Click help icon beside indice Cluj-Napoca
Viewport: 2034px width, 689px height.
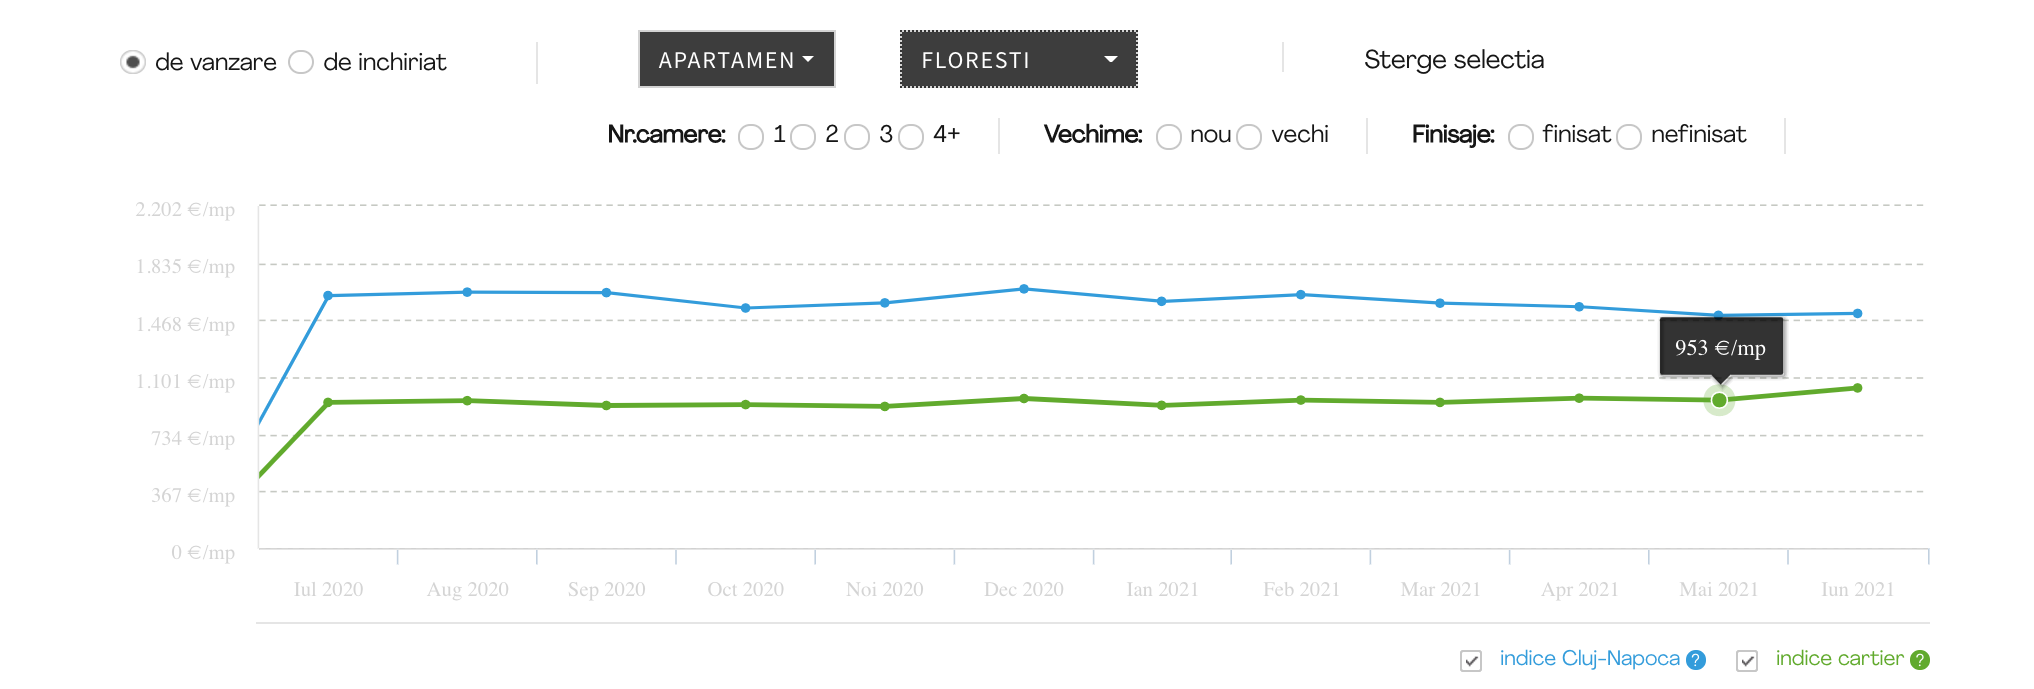tap(1696, 660)
